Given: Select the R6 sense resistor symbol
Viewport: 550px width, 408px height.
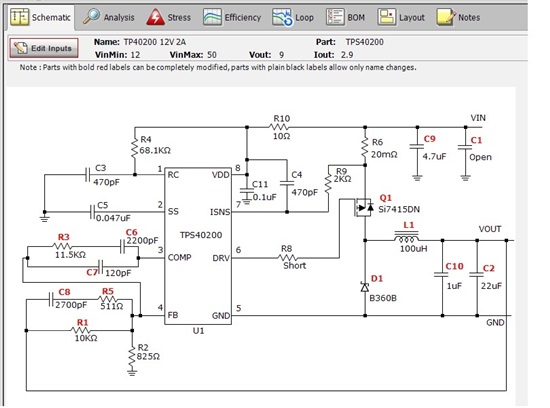Looking at the screenshot, I should point(365,148).
